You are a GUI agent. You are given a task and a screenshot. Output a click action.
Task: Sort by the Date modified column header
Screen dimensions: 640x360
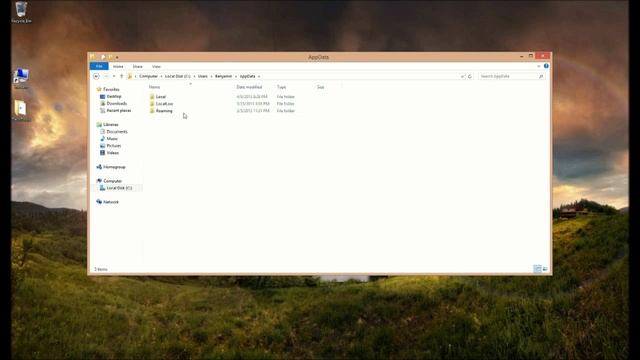[x=249, y=87]
